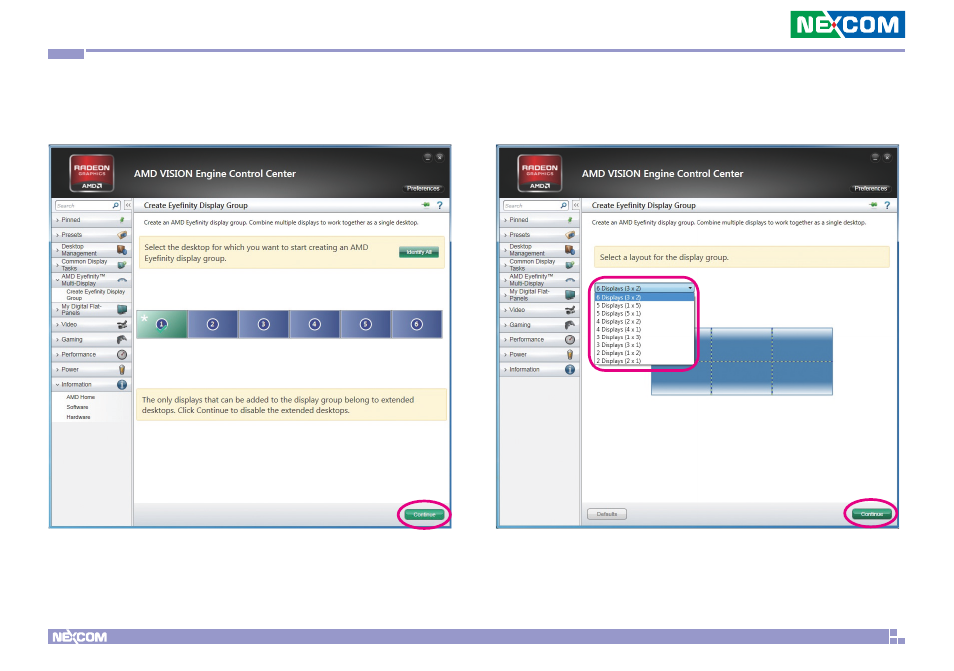This screenshot has height=671, width=954.
Task: Open Hardware under Information
Action: point(78,417)
